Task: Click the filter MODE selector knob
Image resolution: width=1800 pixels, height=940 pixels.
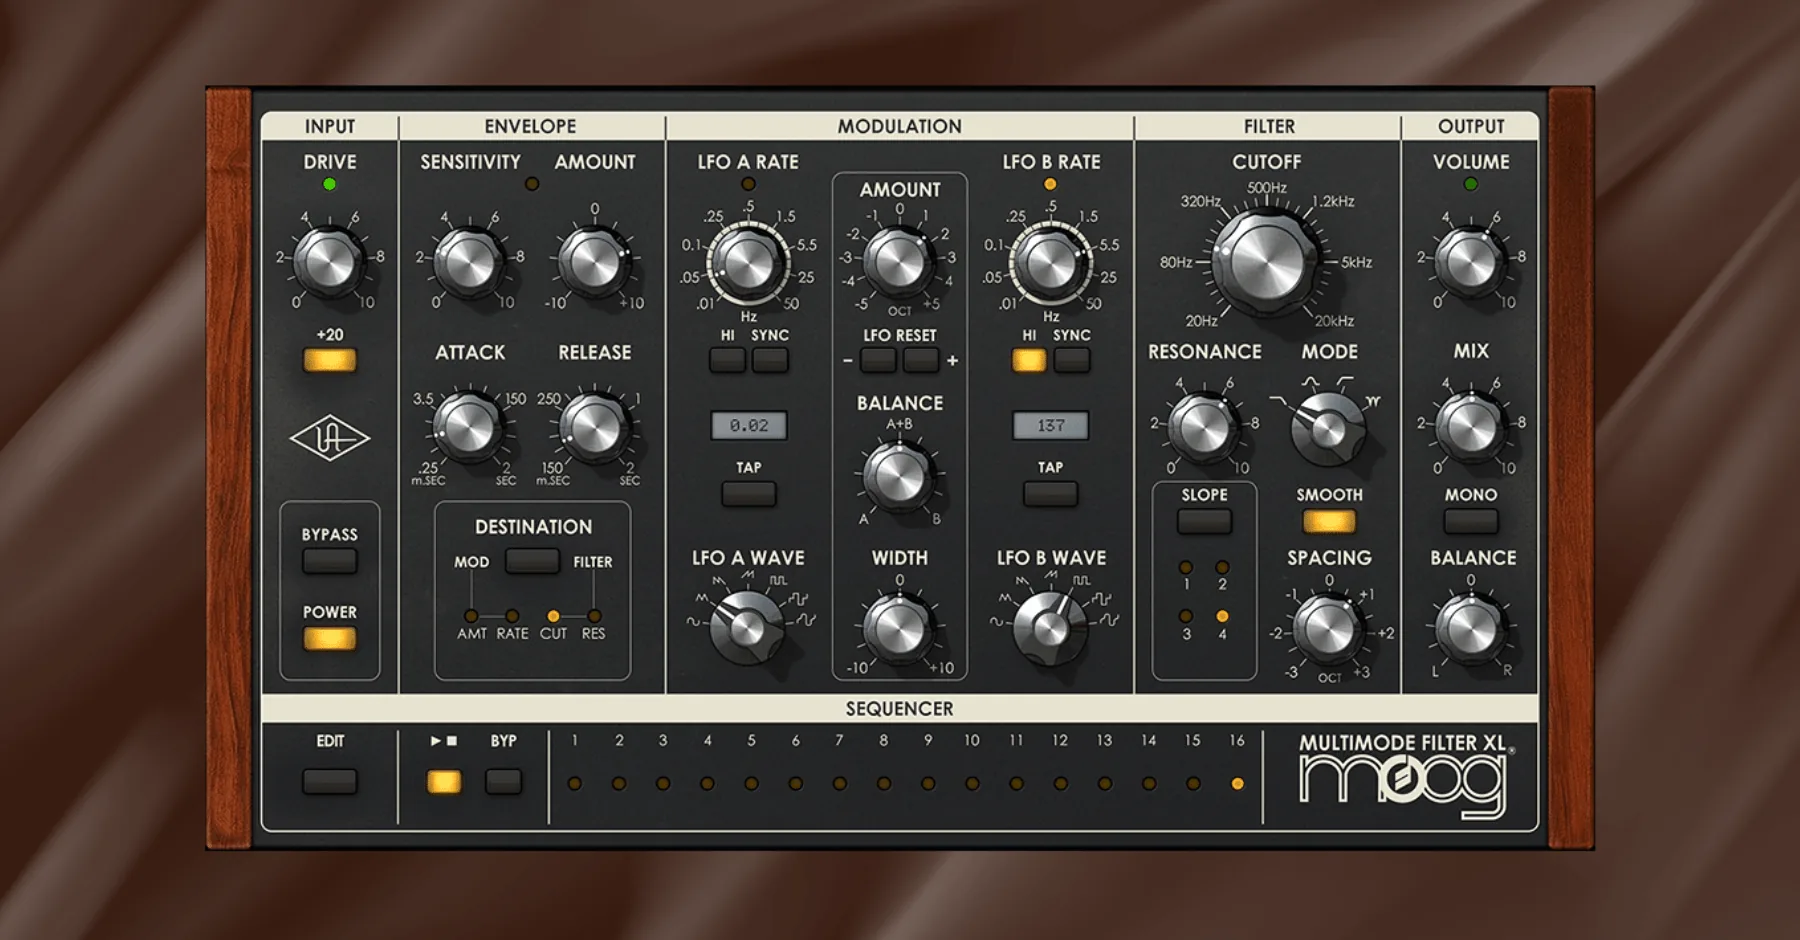Action: 1327,428
